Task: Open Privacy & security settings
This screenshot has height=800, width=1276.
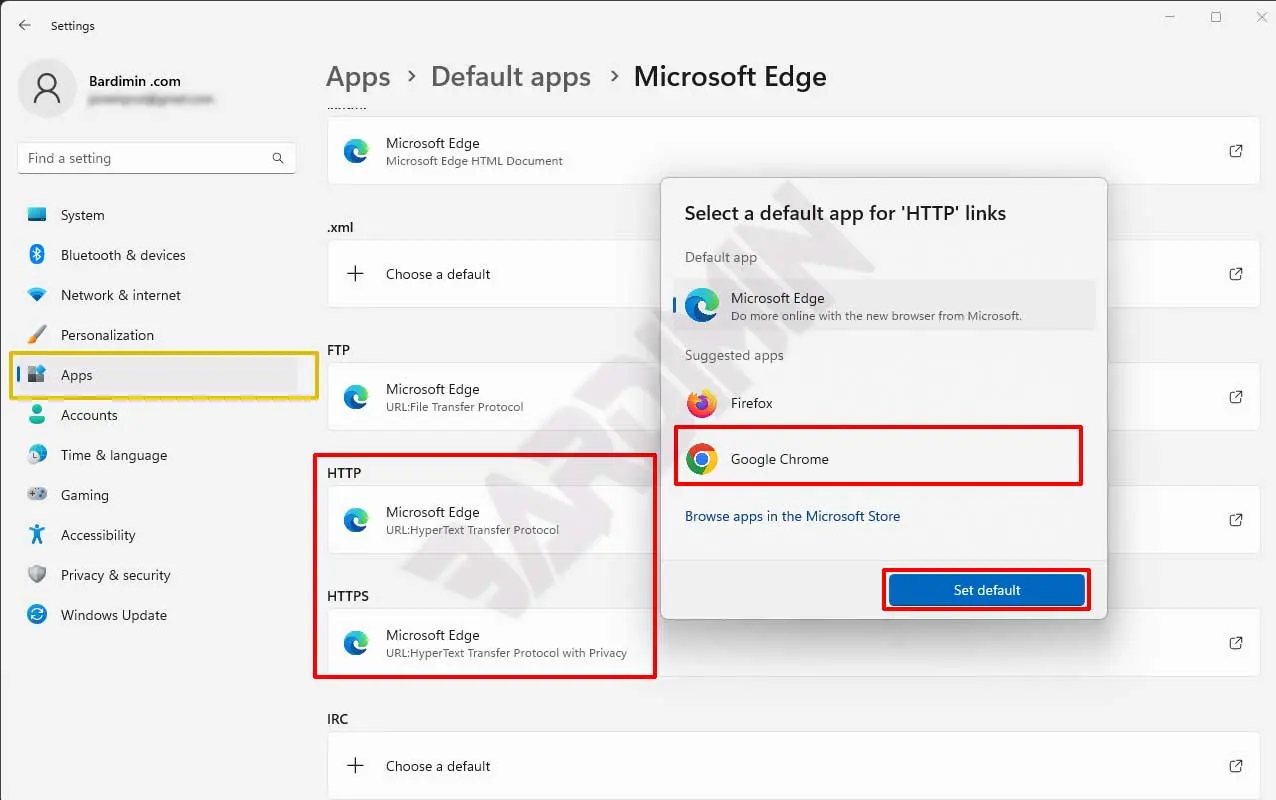Action: (115, 575)
